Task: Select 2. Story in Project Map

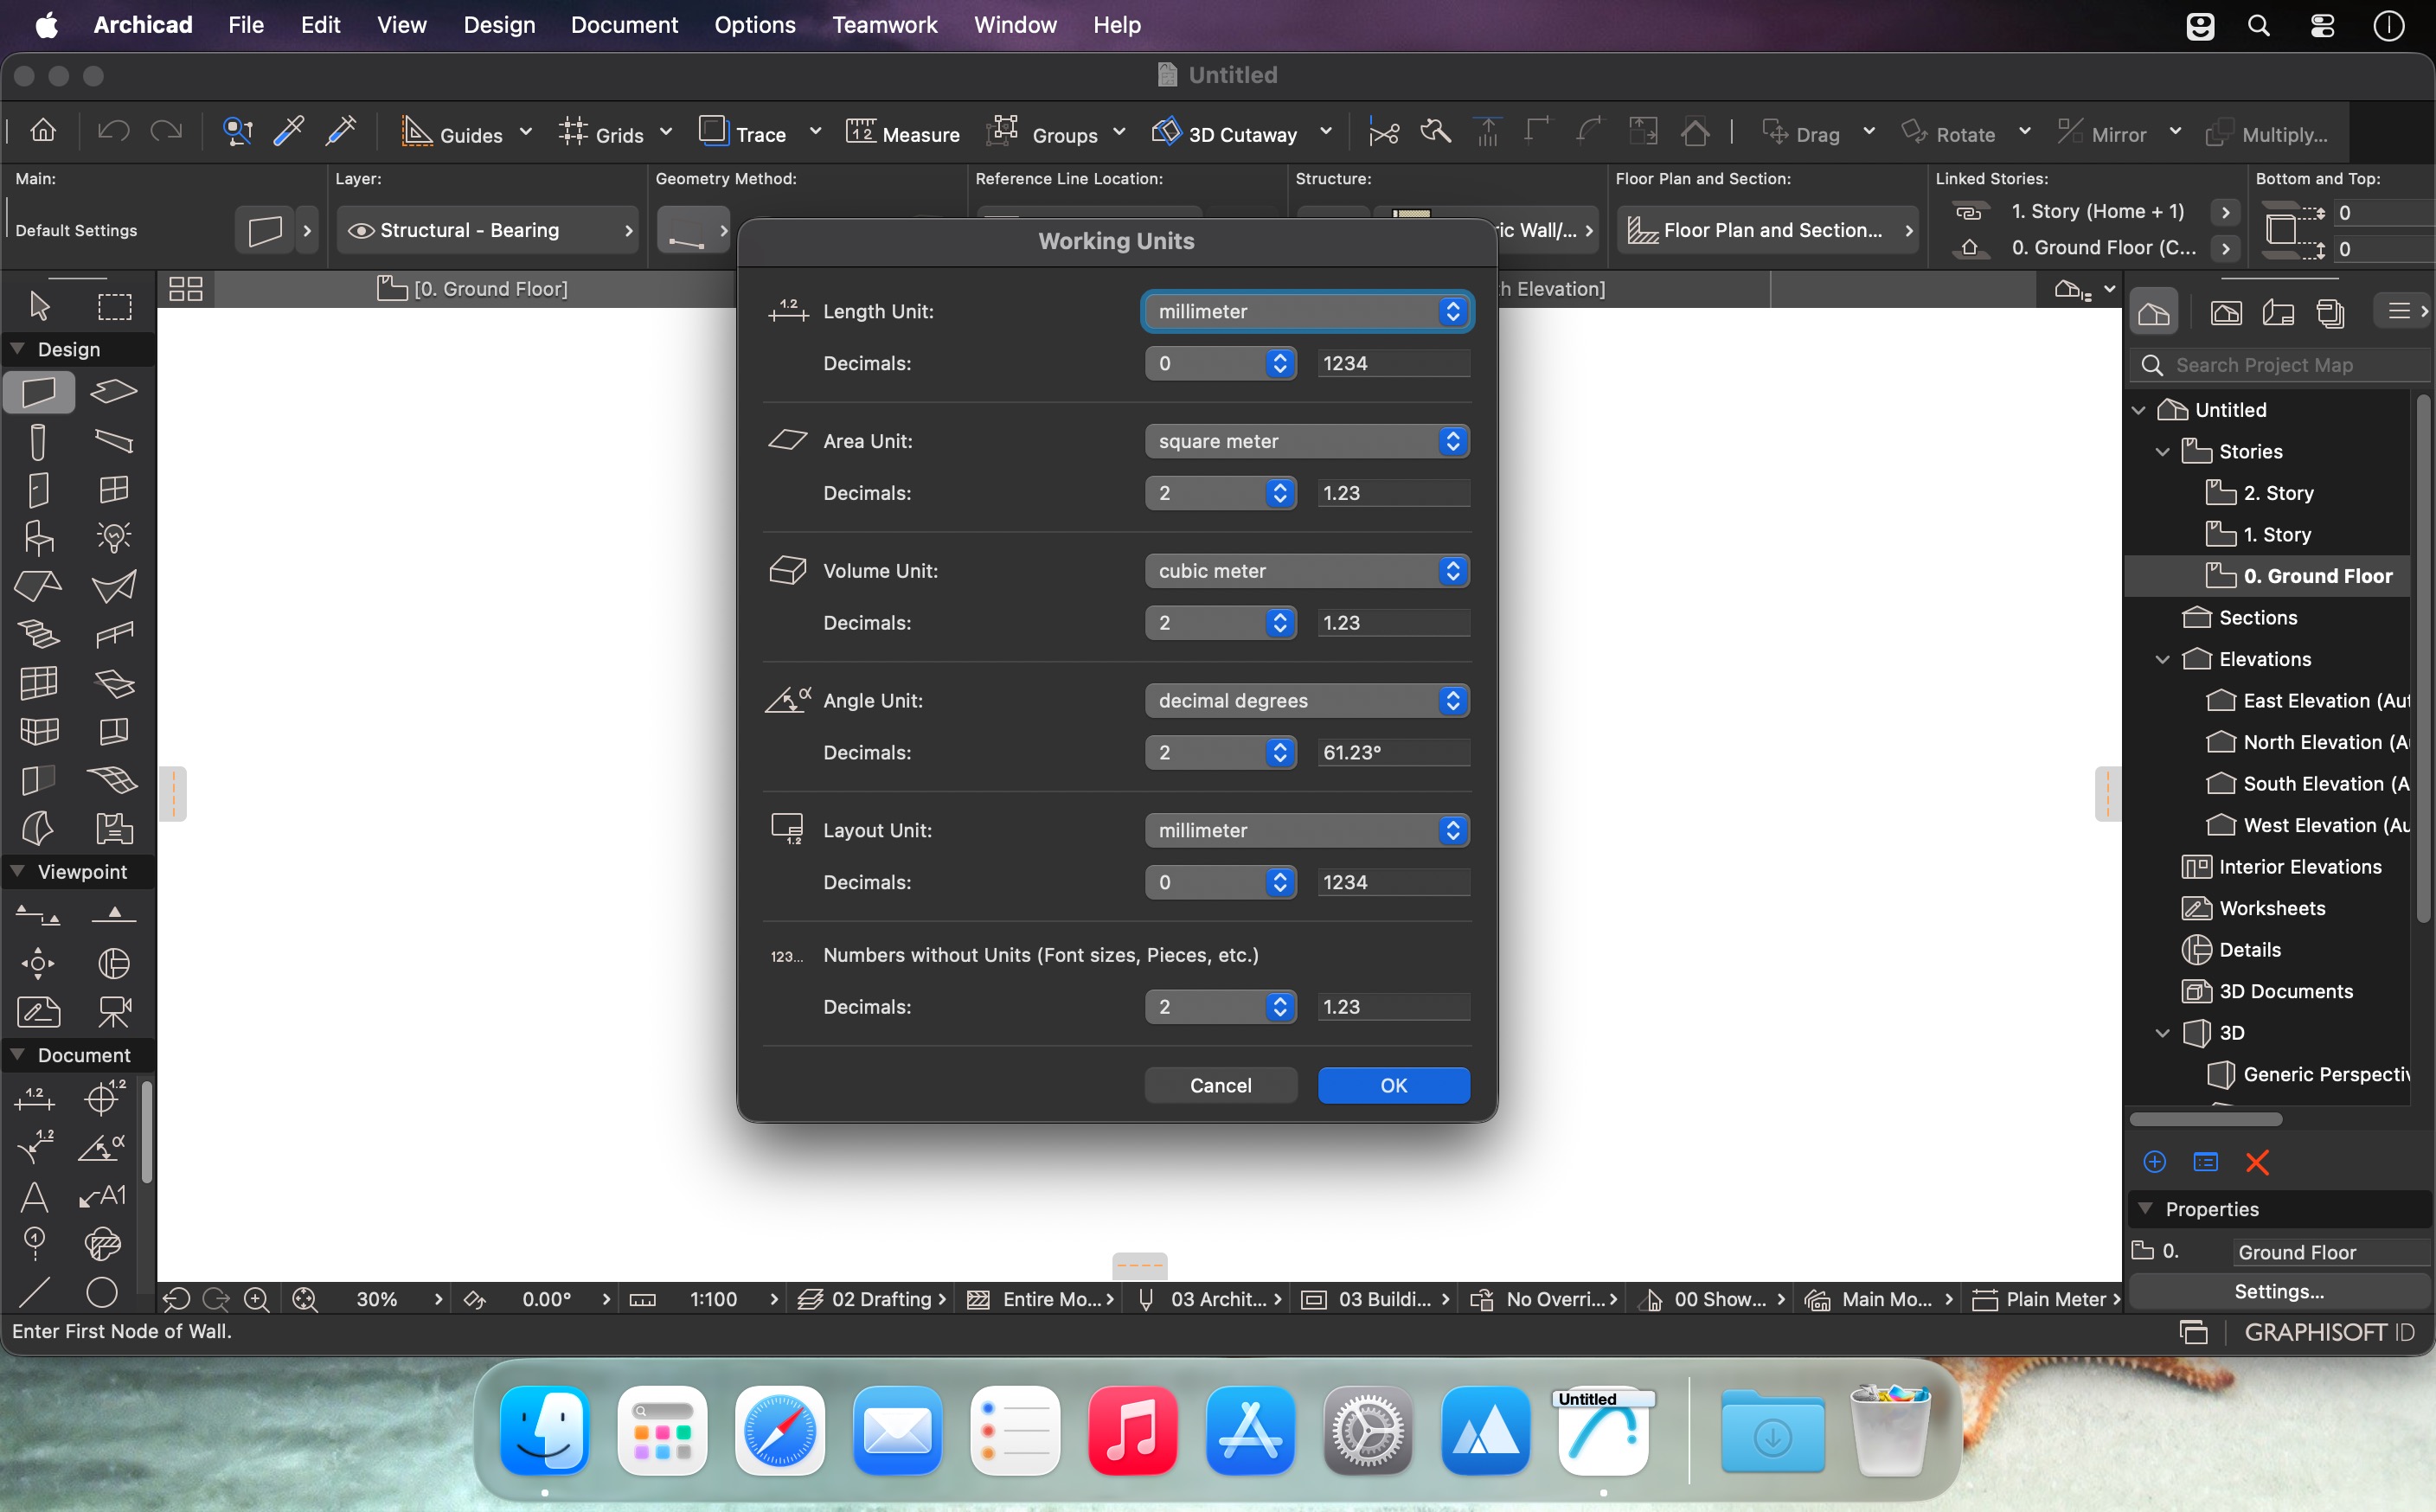Action: coord(2278,493)
